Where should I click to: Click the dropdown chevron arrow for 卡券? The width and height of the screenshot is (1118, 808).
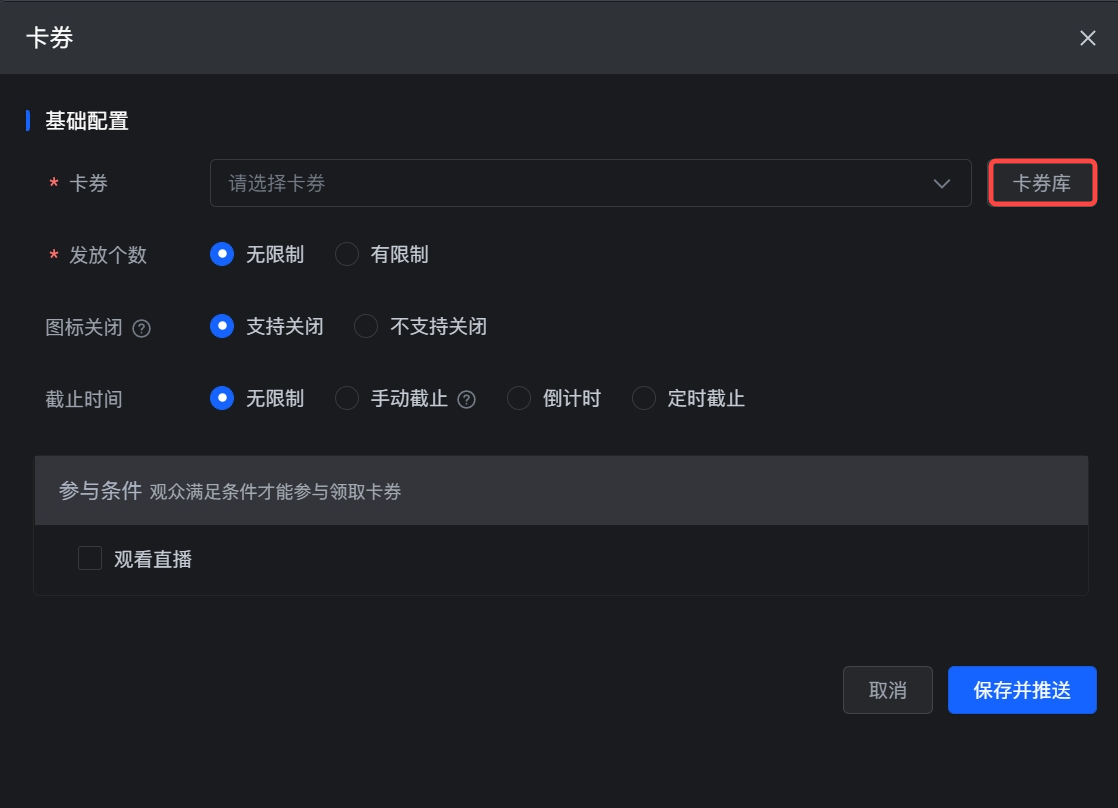(941, 184)
